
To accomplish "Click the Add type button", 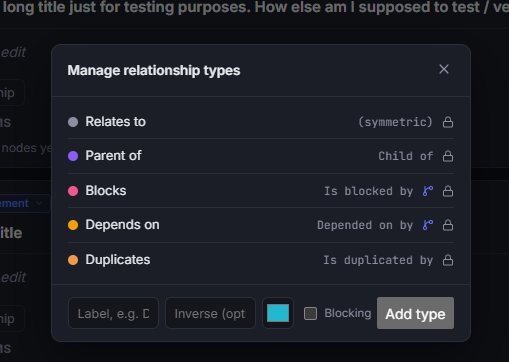I will 415,313.
